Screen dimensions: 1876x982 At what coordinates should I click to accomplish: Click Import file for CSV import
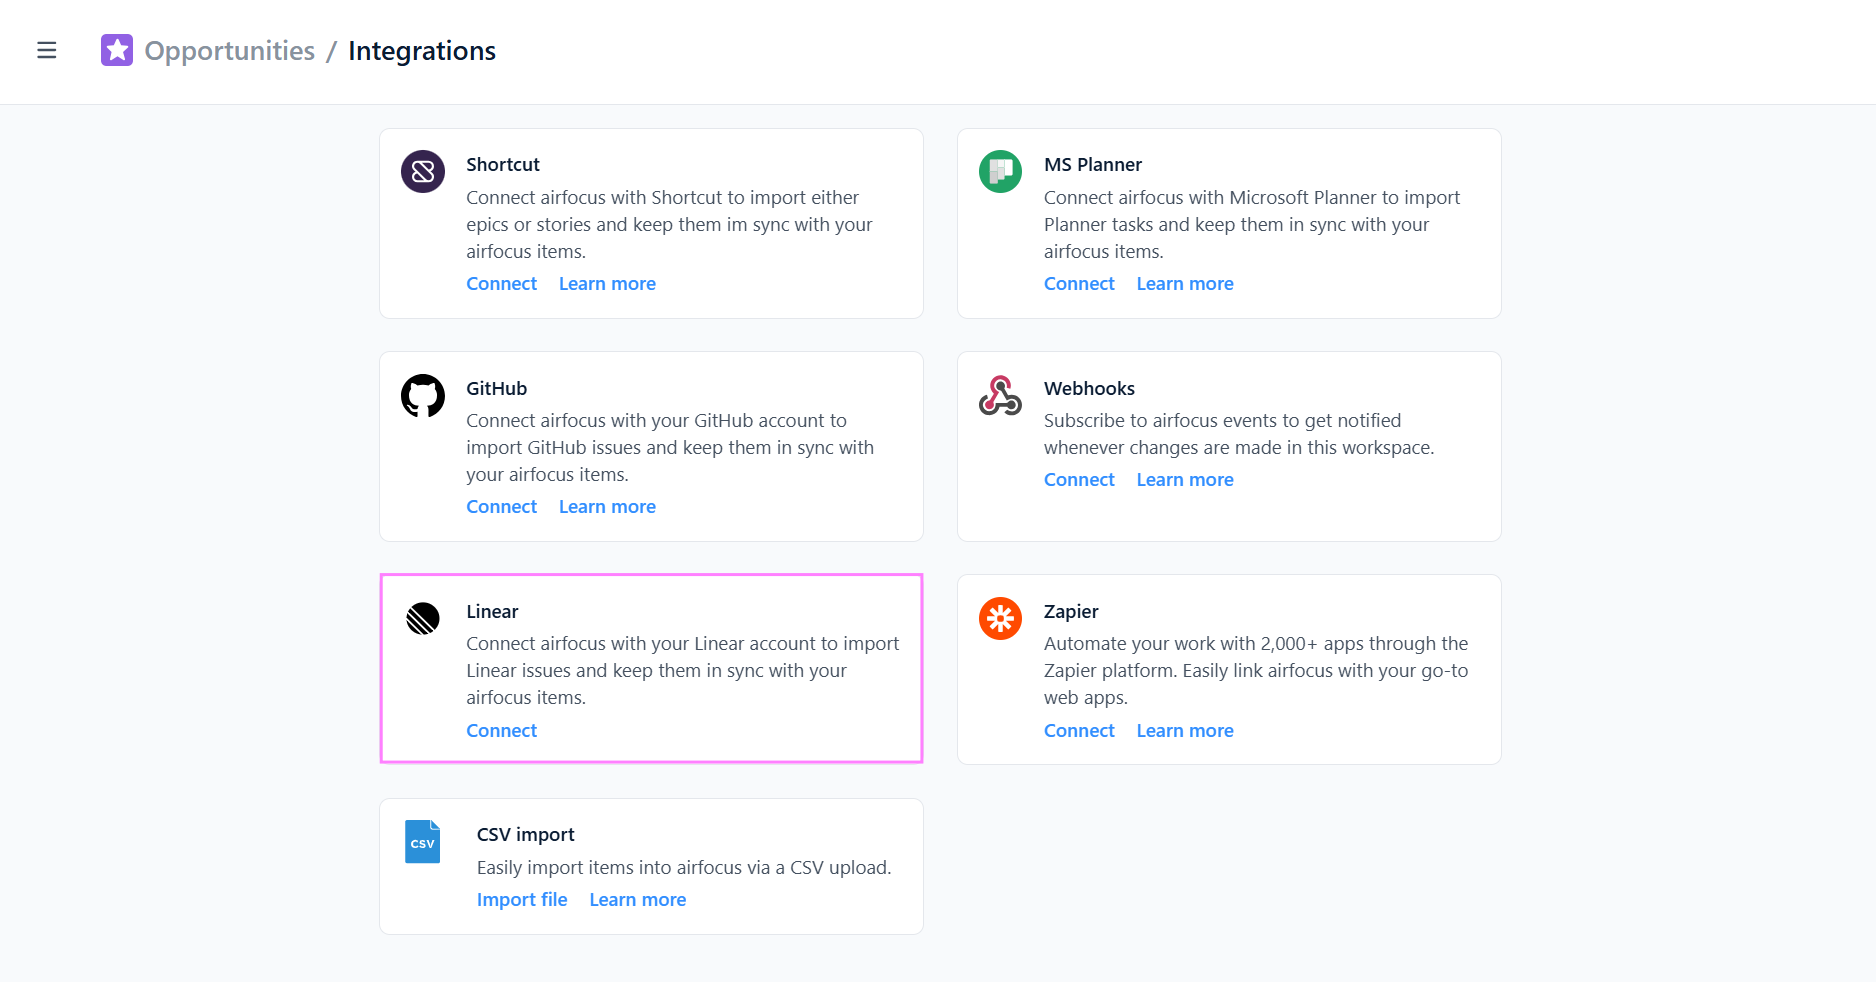[522, 900]
